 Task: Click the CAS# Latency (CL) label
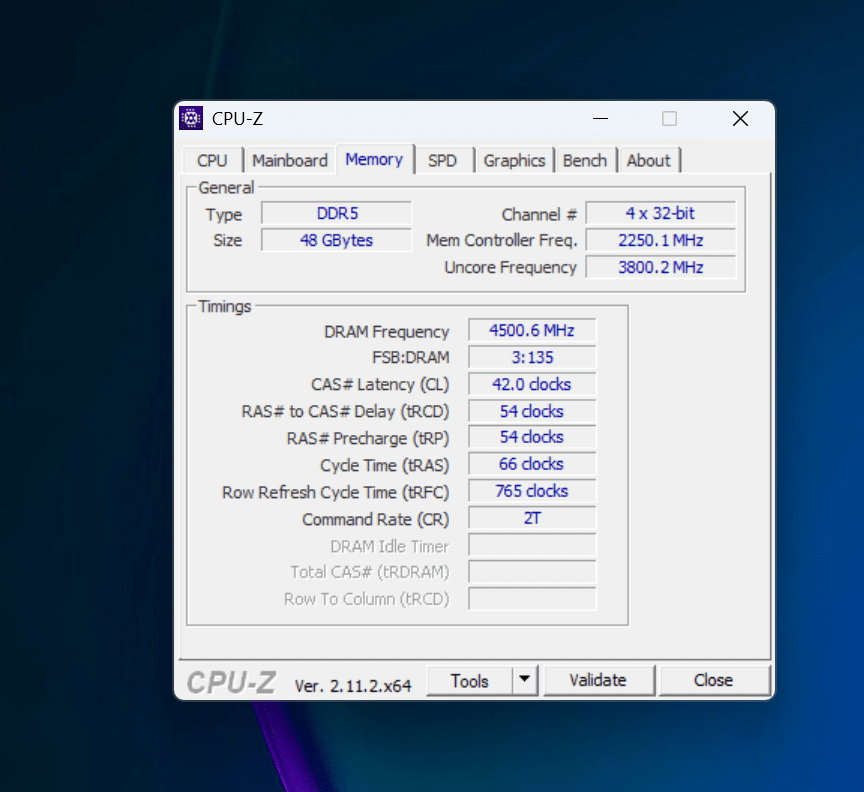click(380, 384)
